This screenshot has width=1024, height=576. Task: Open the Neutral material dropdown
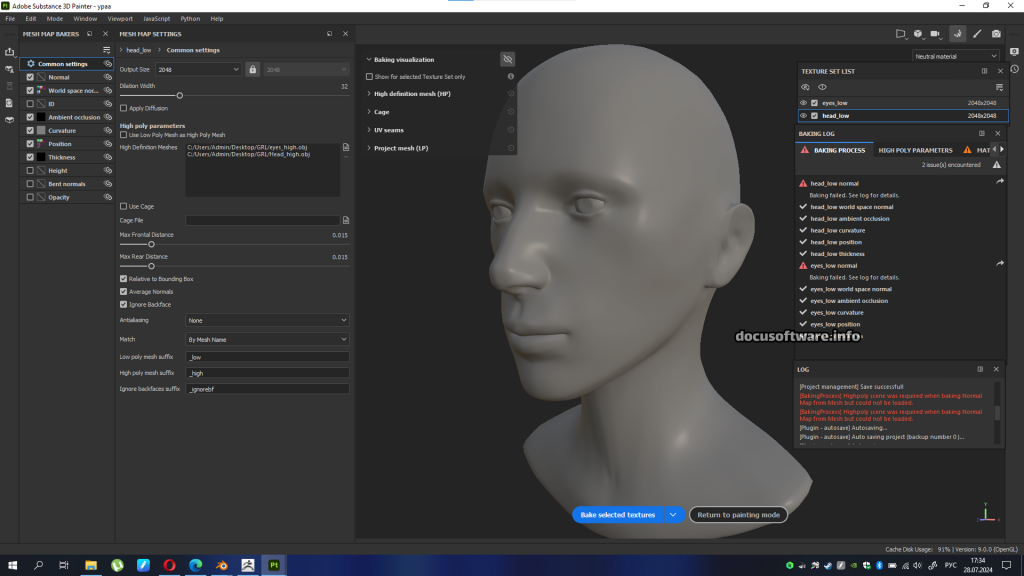click(x=955, y=56)
